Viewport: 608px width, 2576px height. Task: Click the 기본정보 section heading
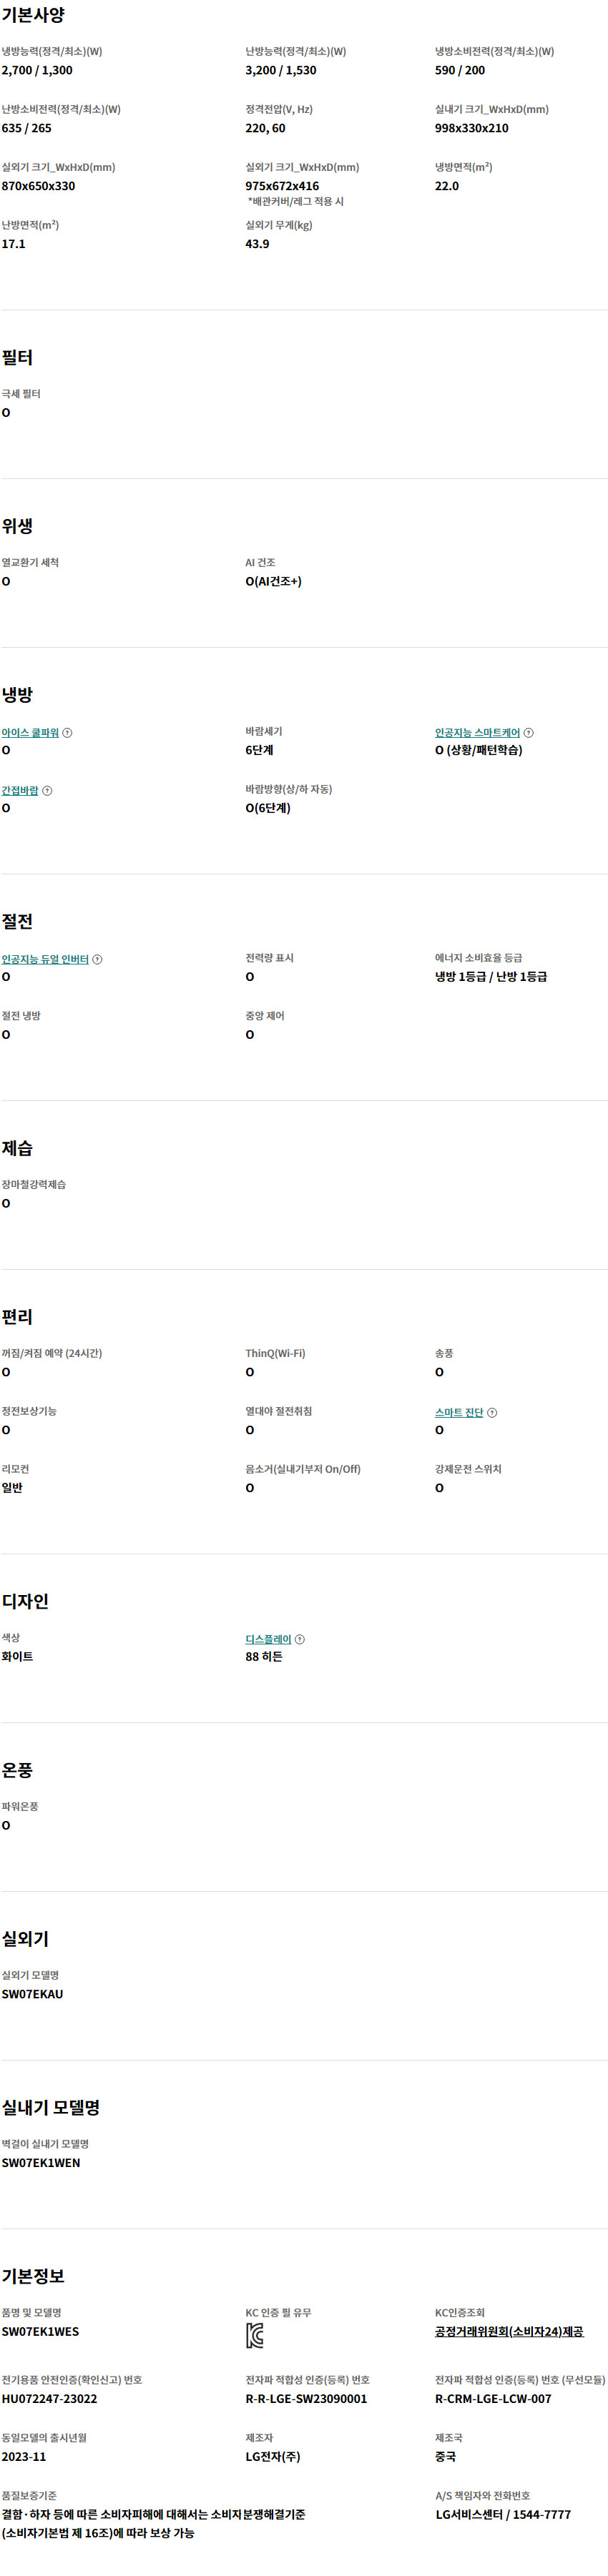[33, 2276]
